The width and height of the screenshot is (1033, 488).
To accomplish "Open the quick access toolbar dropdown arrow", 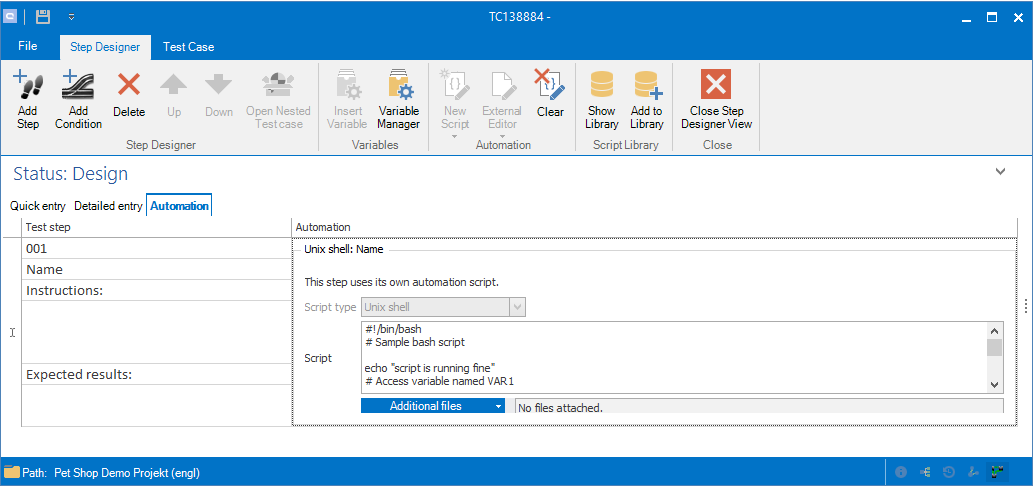I will [x=71, y=17].
